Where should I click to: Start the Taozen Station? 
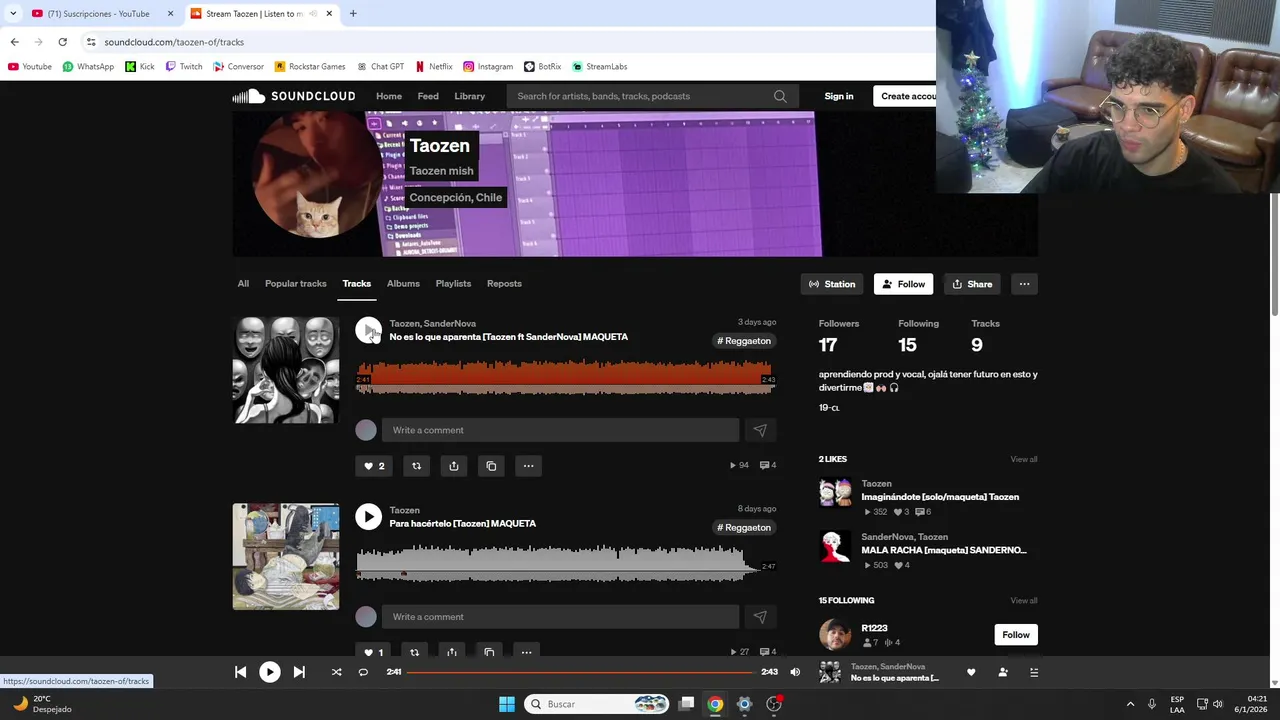tap(832, 284)
